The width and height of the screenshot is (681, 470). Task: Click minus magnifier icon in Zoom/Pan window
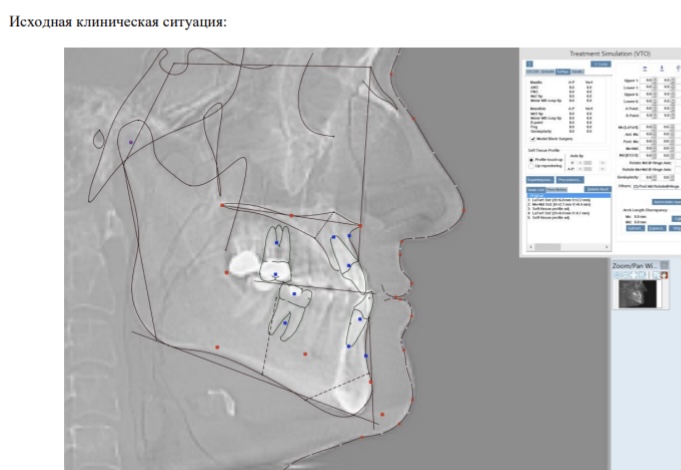(x=625, y=275)
